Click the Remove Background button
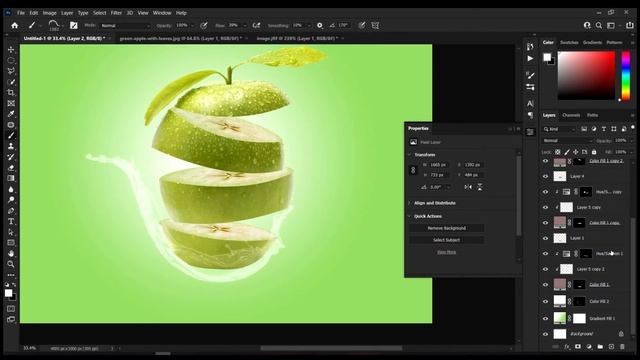This screenshot has height=360, width=640. click(x=447, y=228)
